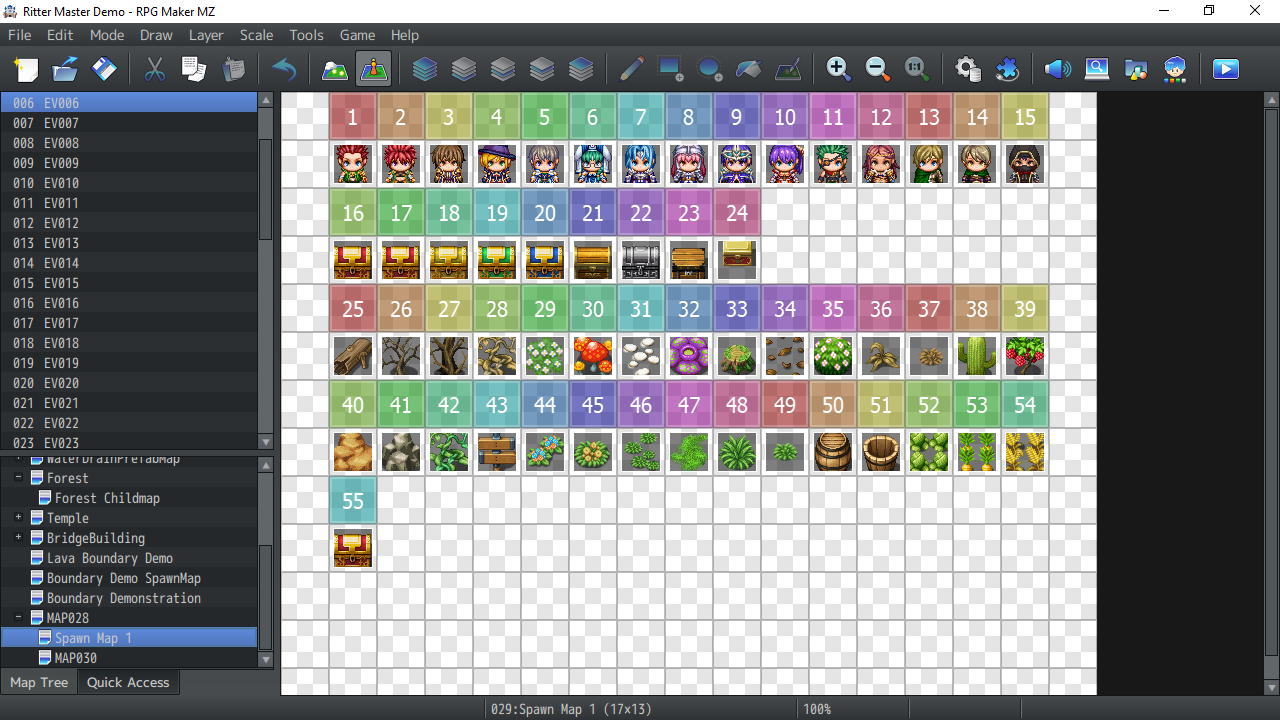This screenshot has height=720, width=1280.
Task: Click the green number 16 tile
Action: point(353,213)
